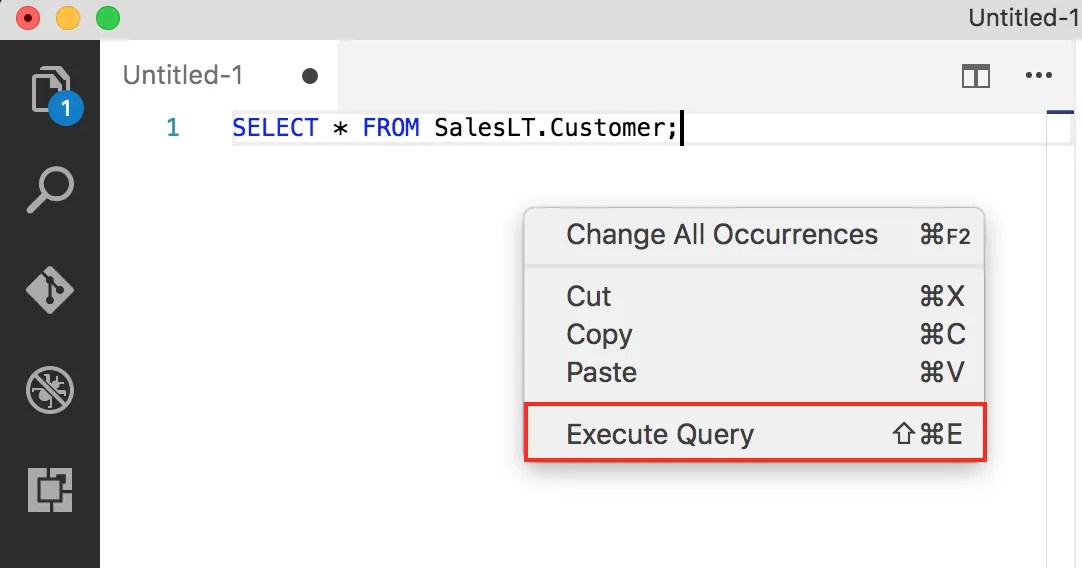Select Paste in the context menu

coord(755,372)
